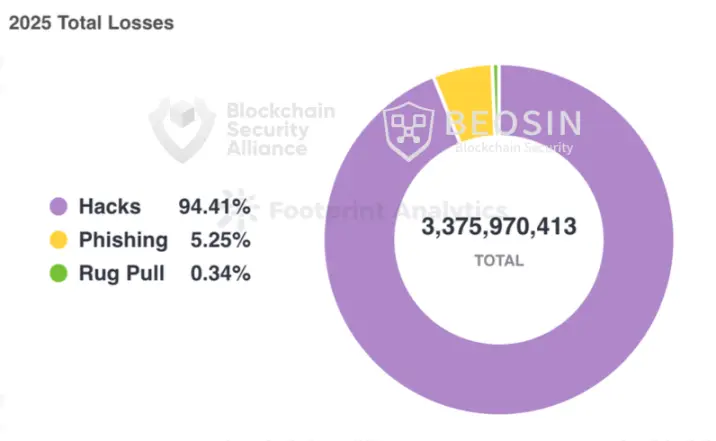Select the Hacks legend label
Screen dimensions: 716x441
[x=110, y=207]
